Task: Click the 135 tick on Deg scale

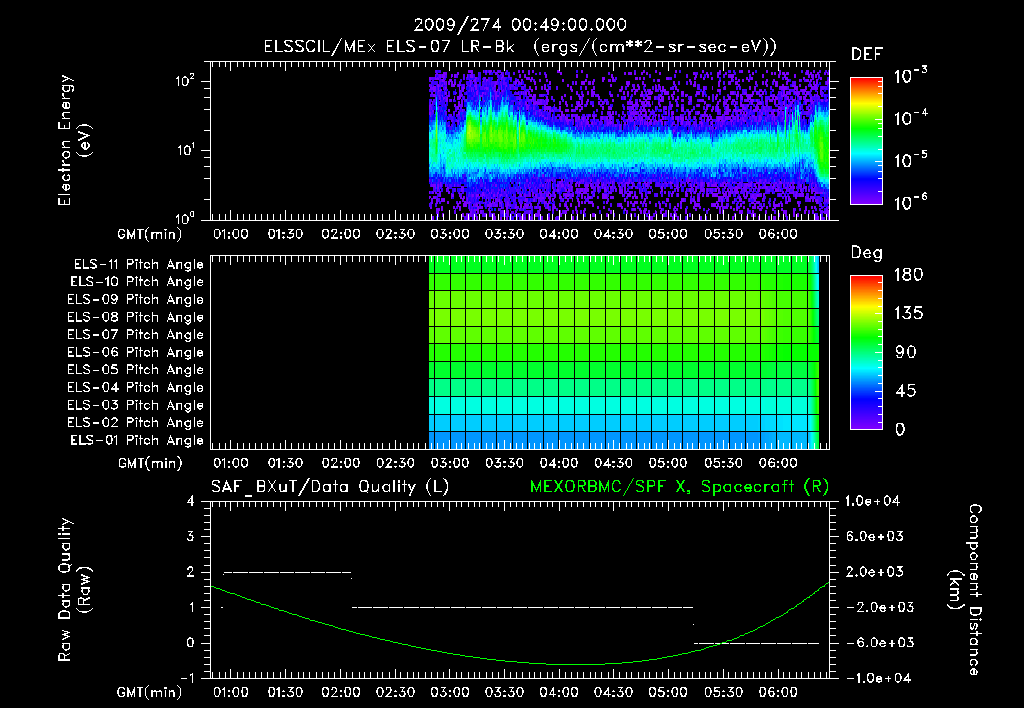Action: pos(908,314)
